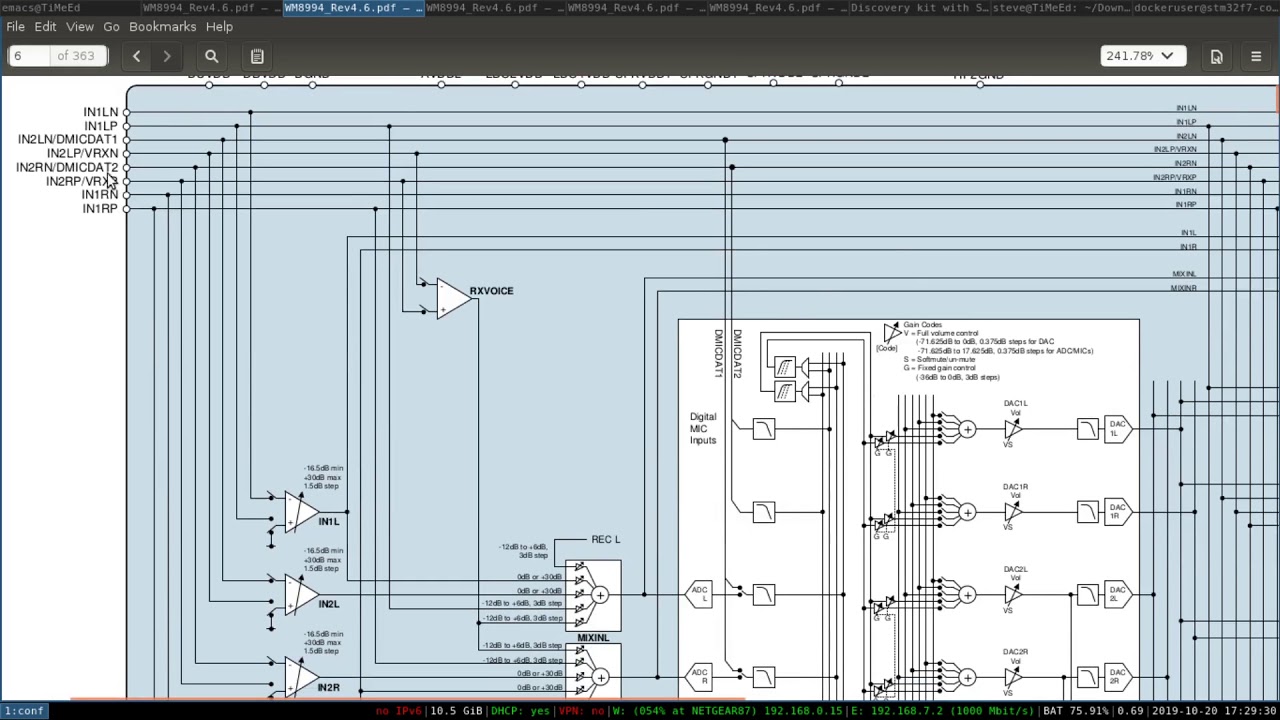Open the File menu
The image size is (1280, 720).
(x=15, y=26)
